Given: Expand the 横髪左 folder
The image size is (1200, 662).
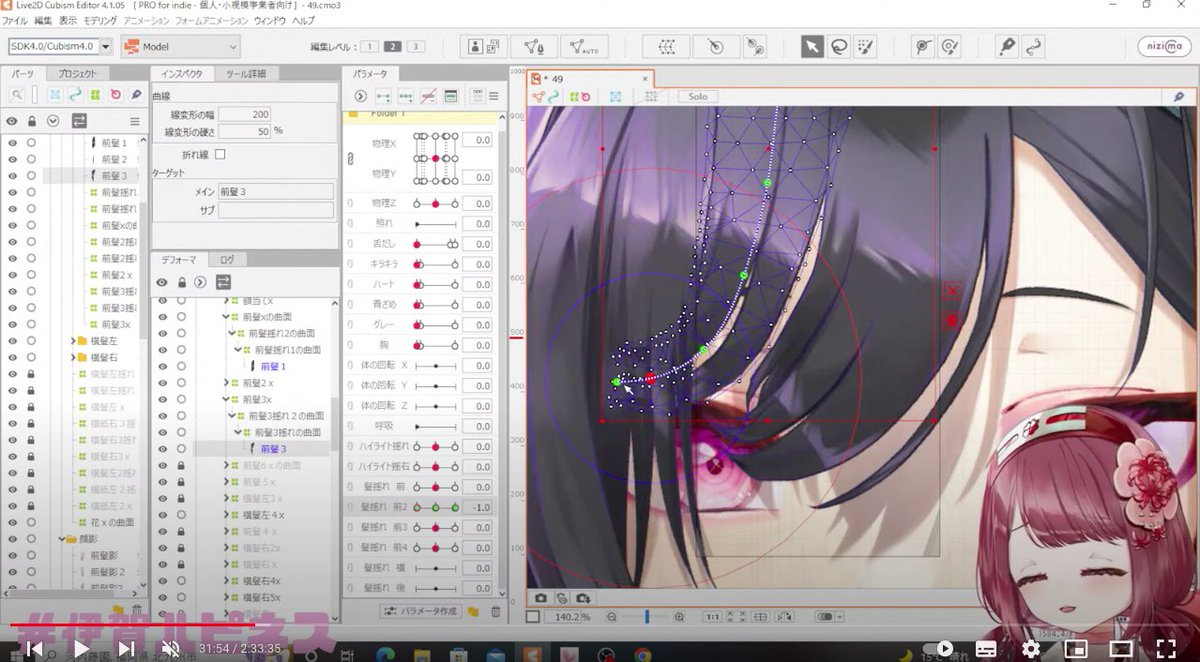Looking at the screenshot, I should [75, 341].
